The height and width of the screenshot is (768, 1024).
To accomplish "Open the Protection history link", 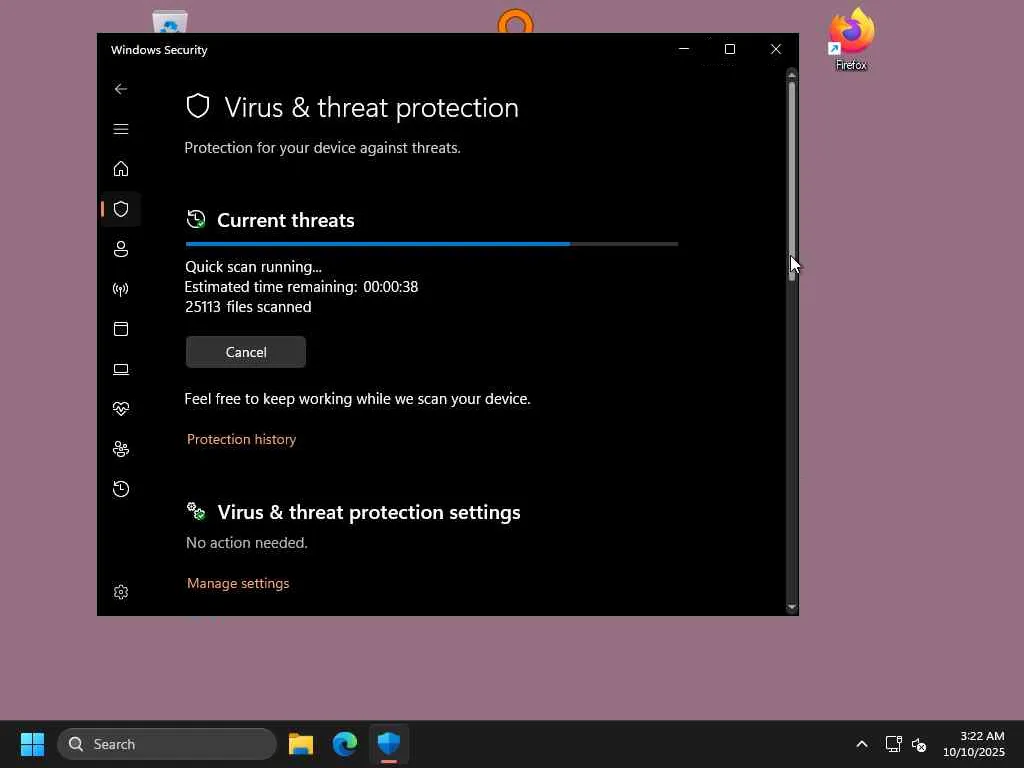I will (x=241, y=439).
